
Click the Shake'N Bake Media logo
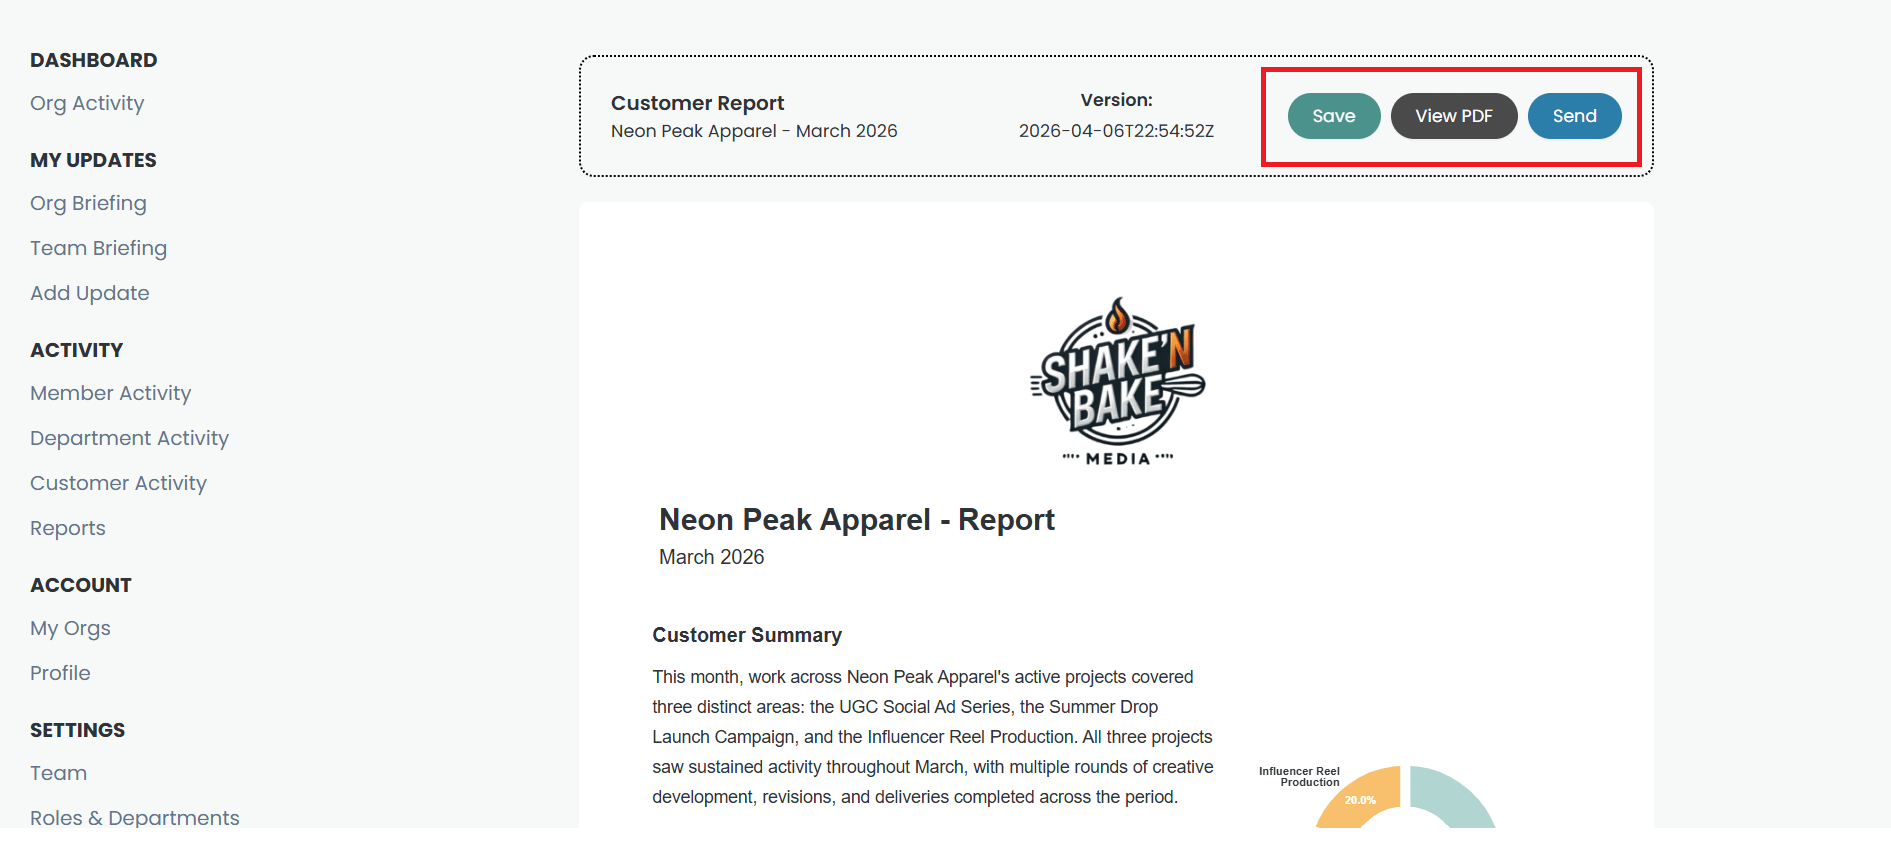1118,381
